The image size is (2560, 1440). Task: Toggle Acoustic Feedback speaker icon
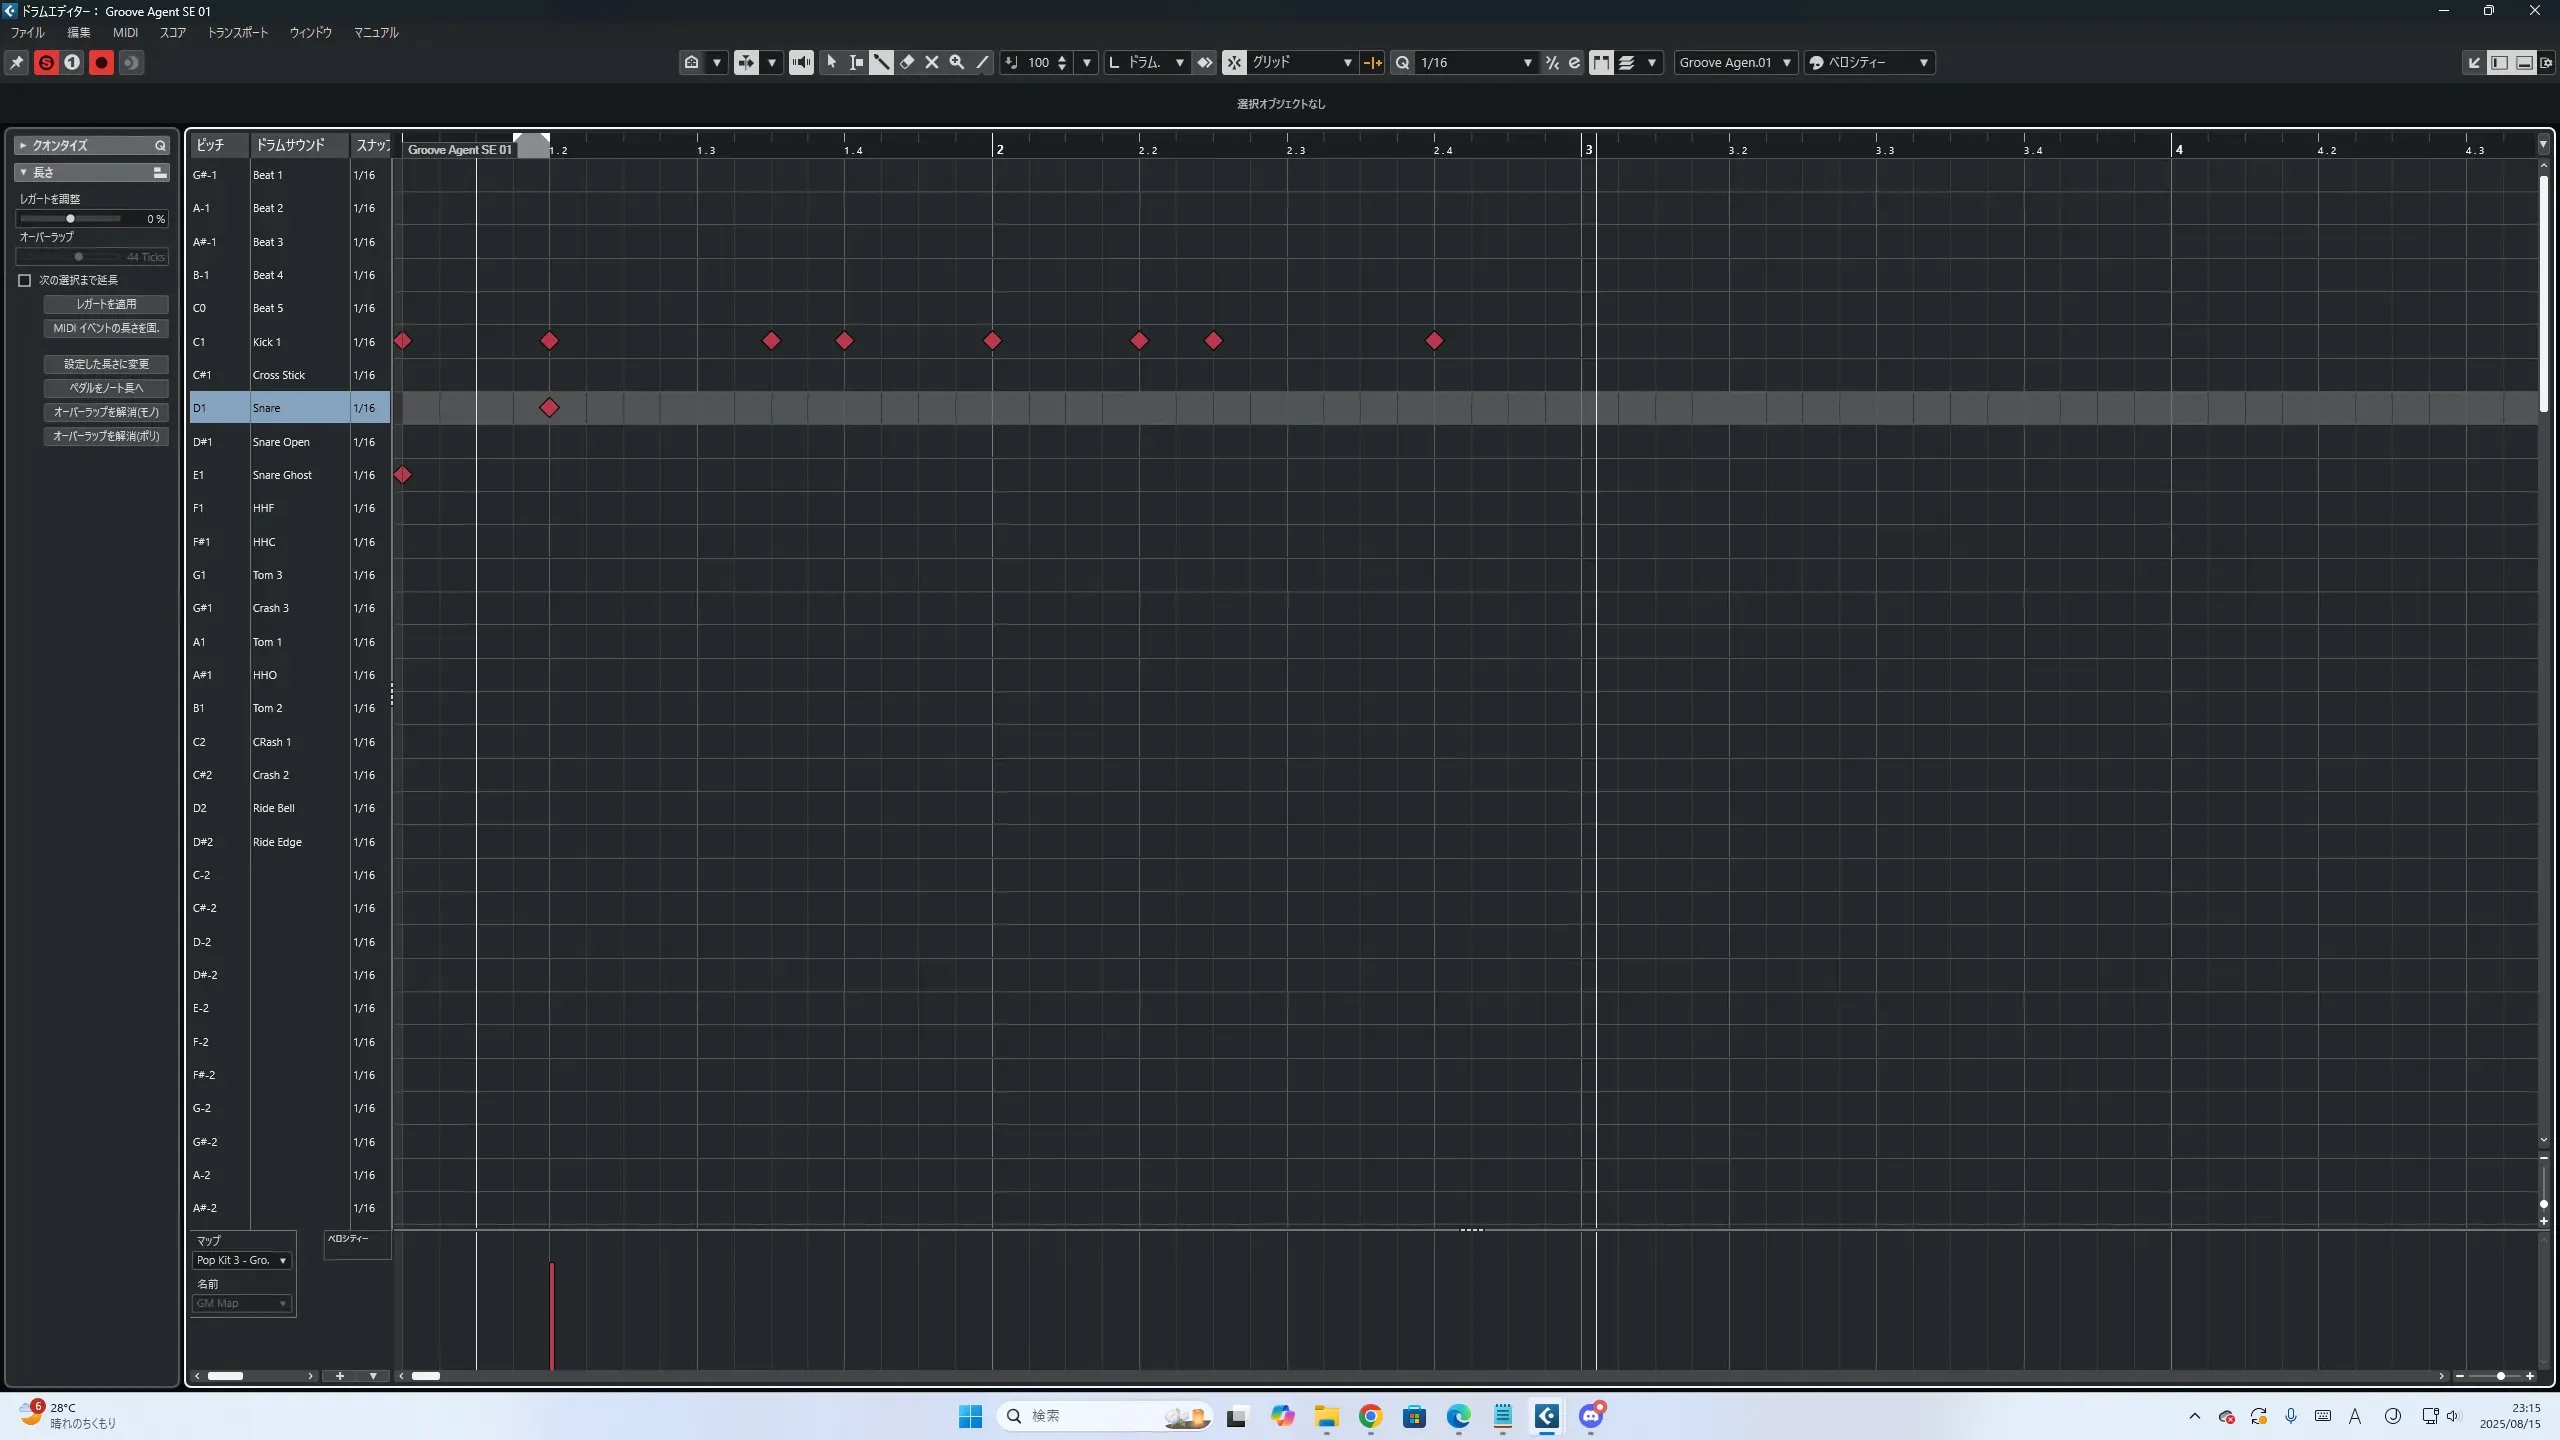coord(801,62)
